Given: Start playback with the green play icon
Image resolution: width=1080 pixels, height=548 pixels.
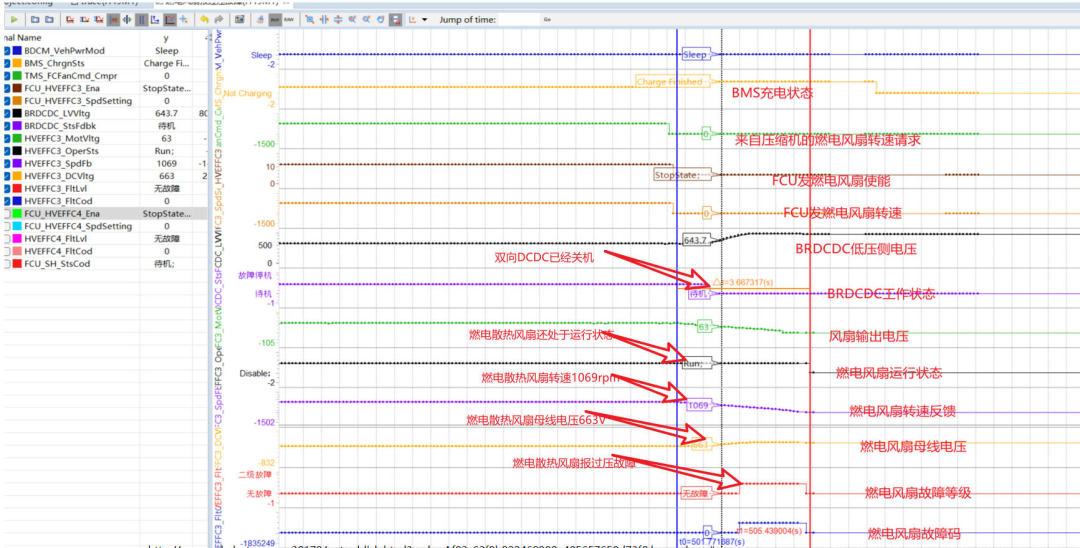Looking at the screenshot, I should 14,19.
